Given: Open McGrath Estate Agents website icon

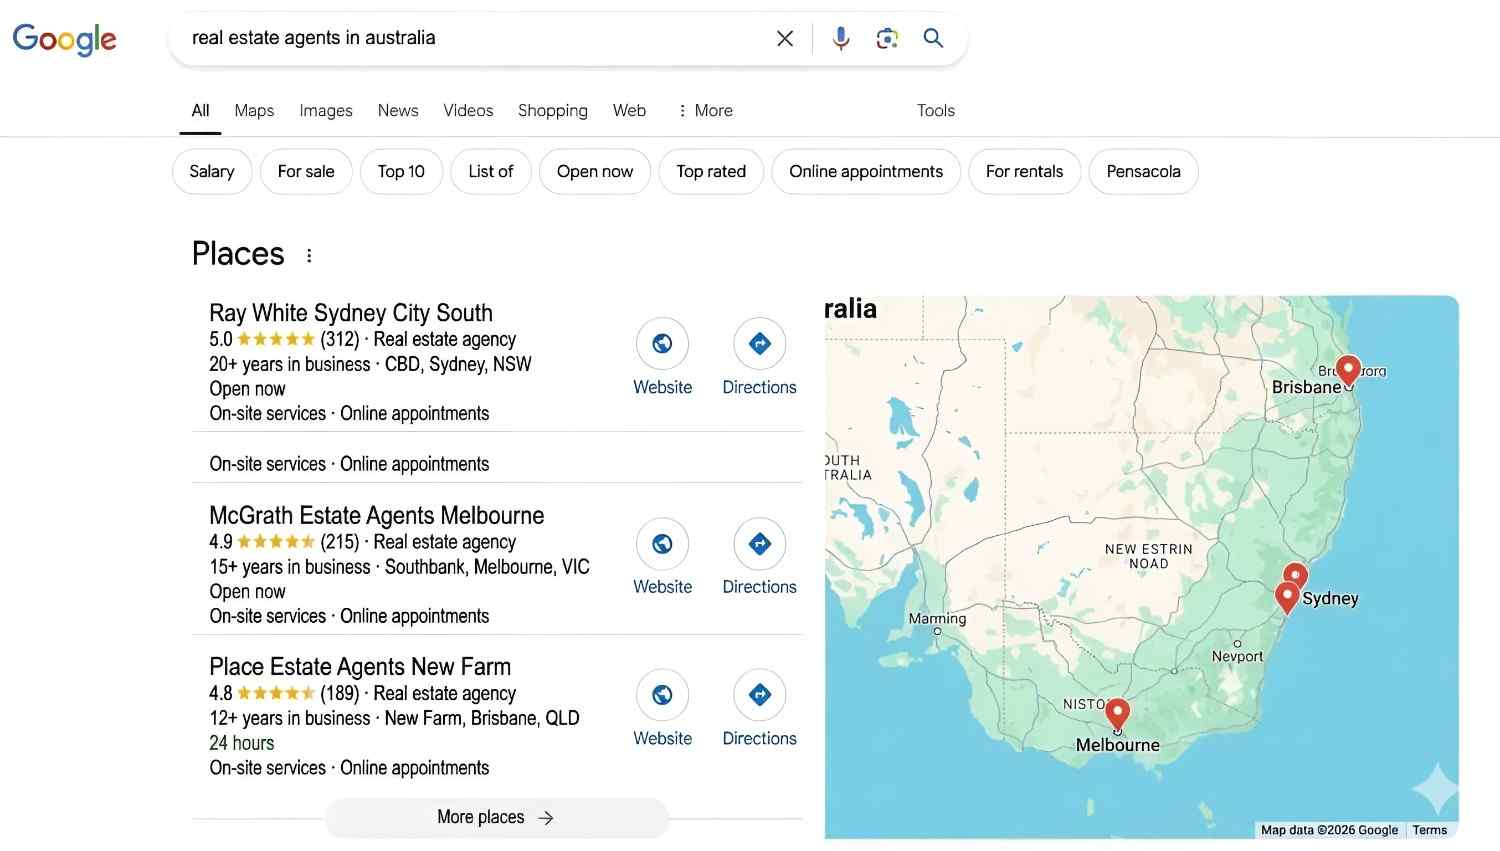Looking at the screenshot, I should tap(662, 544).
